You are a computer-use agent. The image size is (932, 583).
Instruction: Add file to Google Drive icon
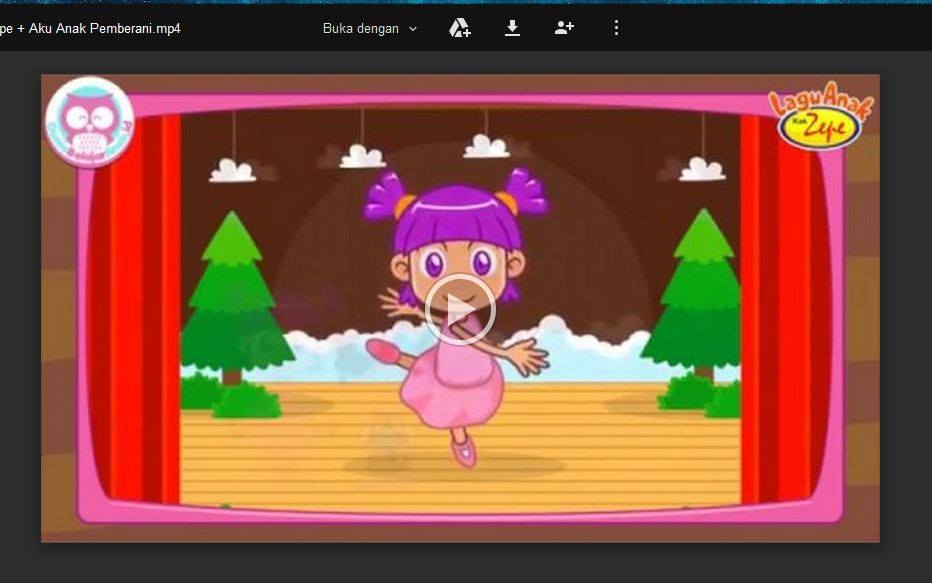tap(459, 28)
